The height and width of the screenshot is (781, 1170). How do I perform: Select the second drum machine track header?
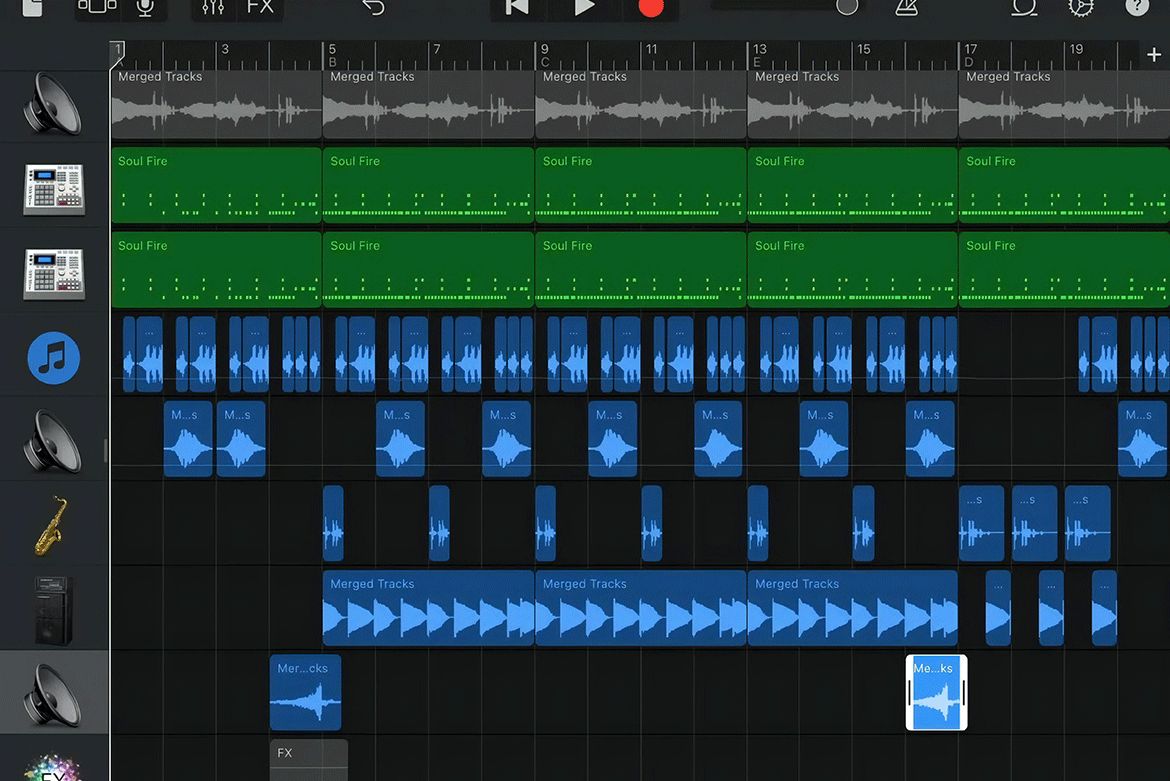54,274
